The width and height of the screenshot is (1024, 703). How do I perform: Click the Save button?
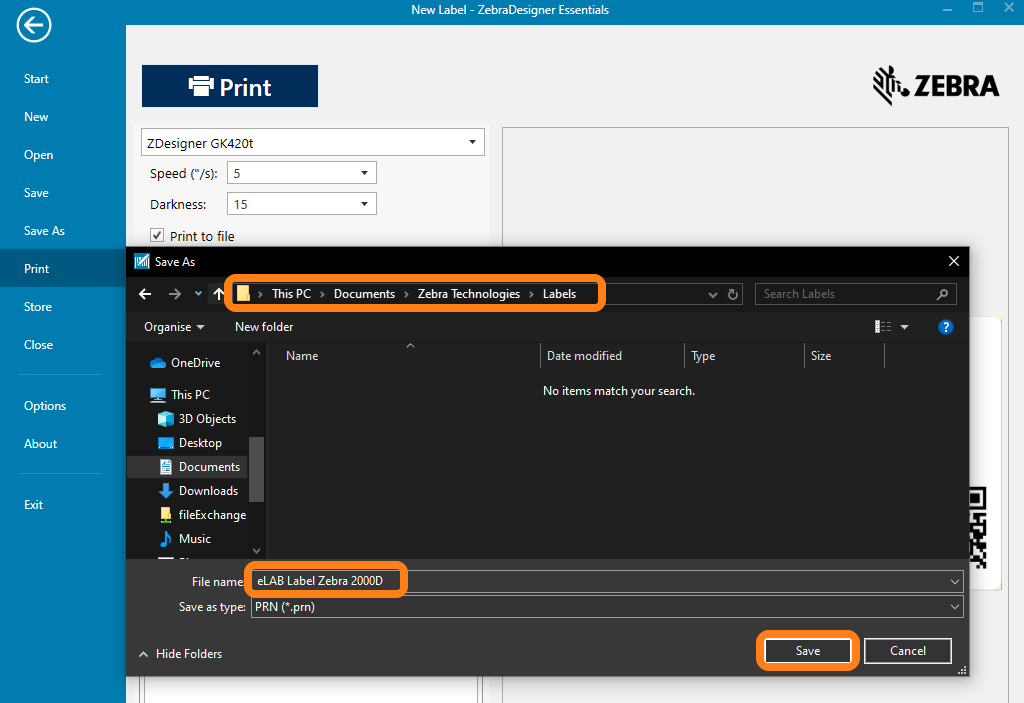(x=807, y=651)
